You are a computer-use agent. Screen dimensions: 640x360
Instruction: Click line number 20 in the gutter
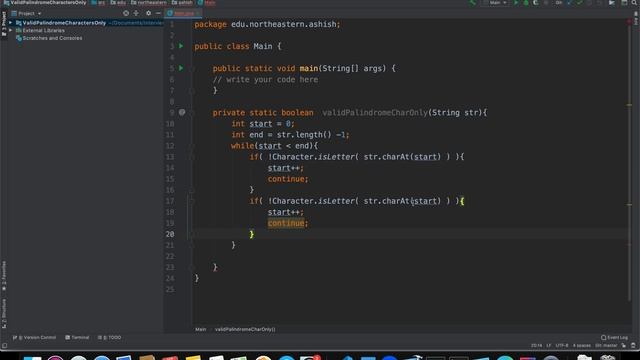(170, 234)
